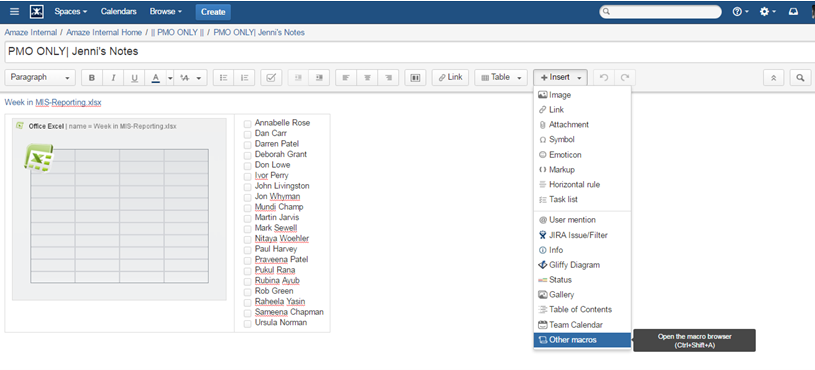Expand the Browse dropdown

click(x=166, y=11)
